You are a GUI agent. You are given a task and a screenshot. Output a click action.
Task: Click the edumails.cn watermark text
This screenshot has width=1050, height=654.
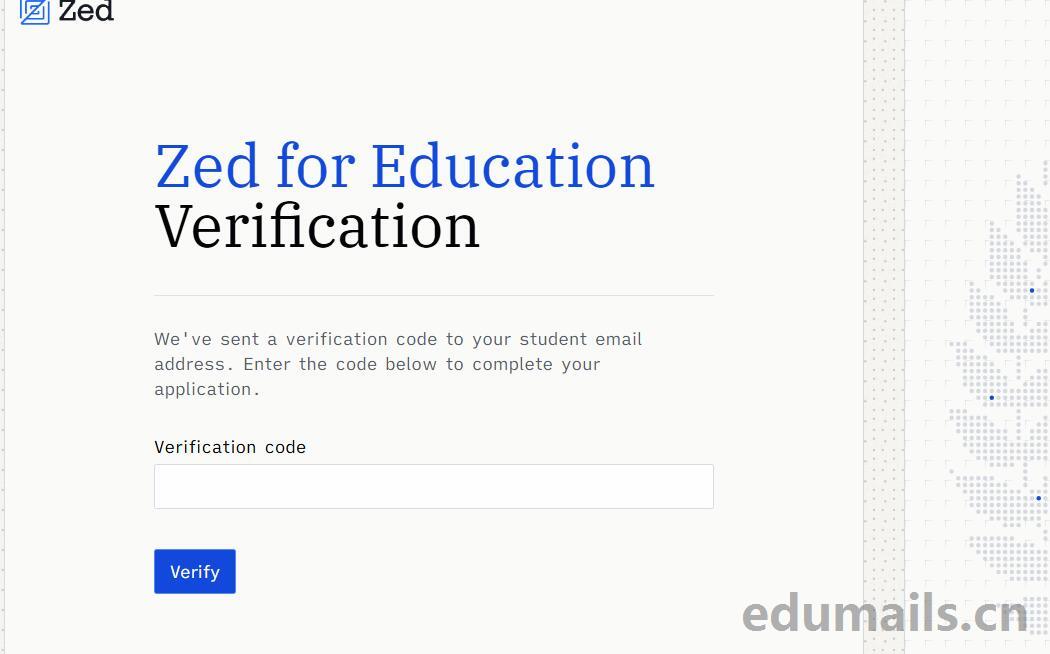click(884, 613)
